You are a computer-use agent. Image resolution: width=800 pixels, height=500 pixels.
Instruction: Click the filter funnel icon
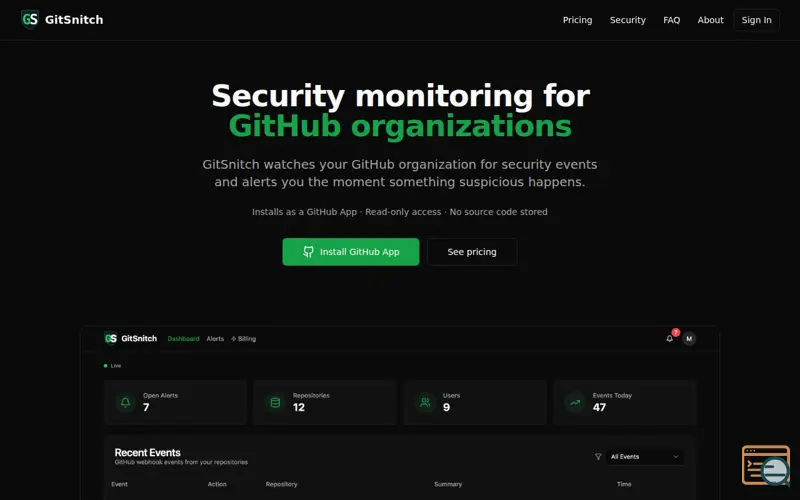click(598, 457)
